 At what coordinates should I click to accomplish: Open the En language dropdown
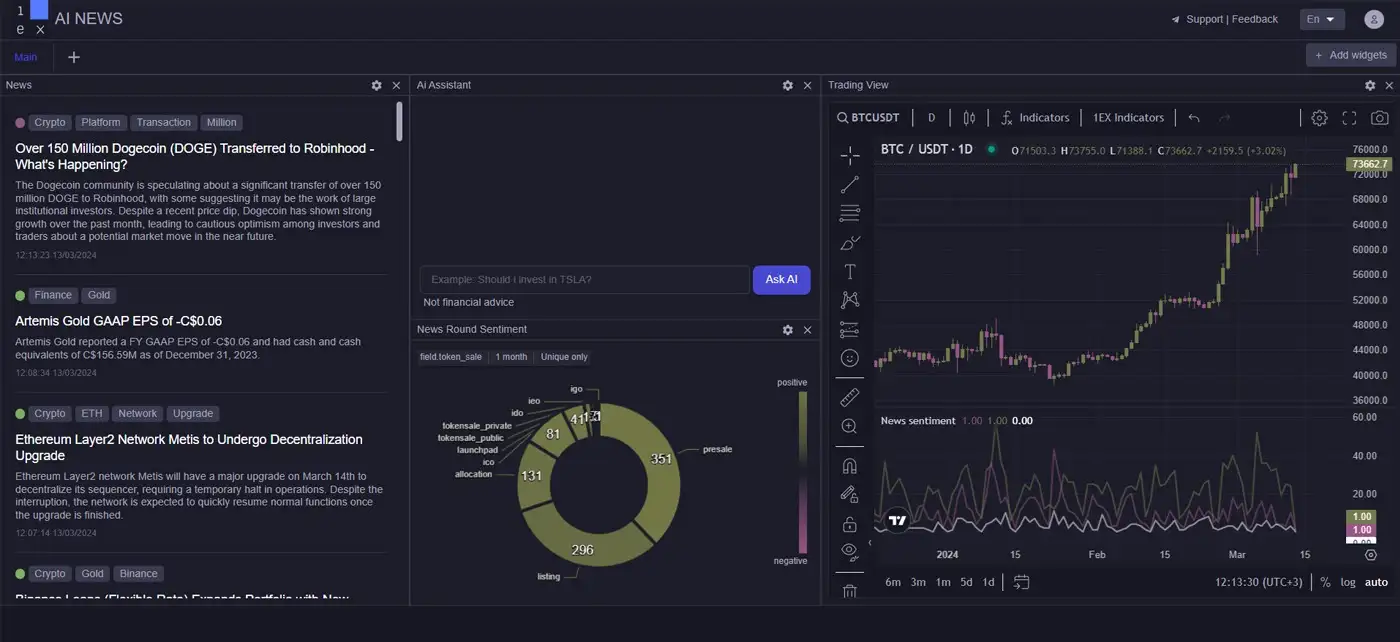[x=1321, y=19]
